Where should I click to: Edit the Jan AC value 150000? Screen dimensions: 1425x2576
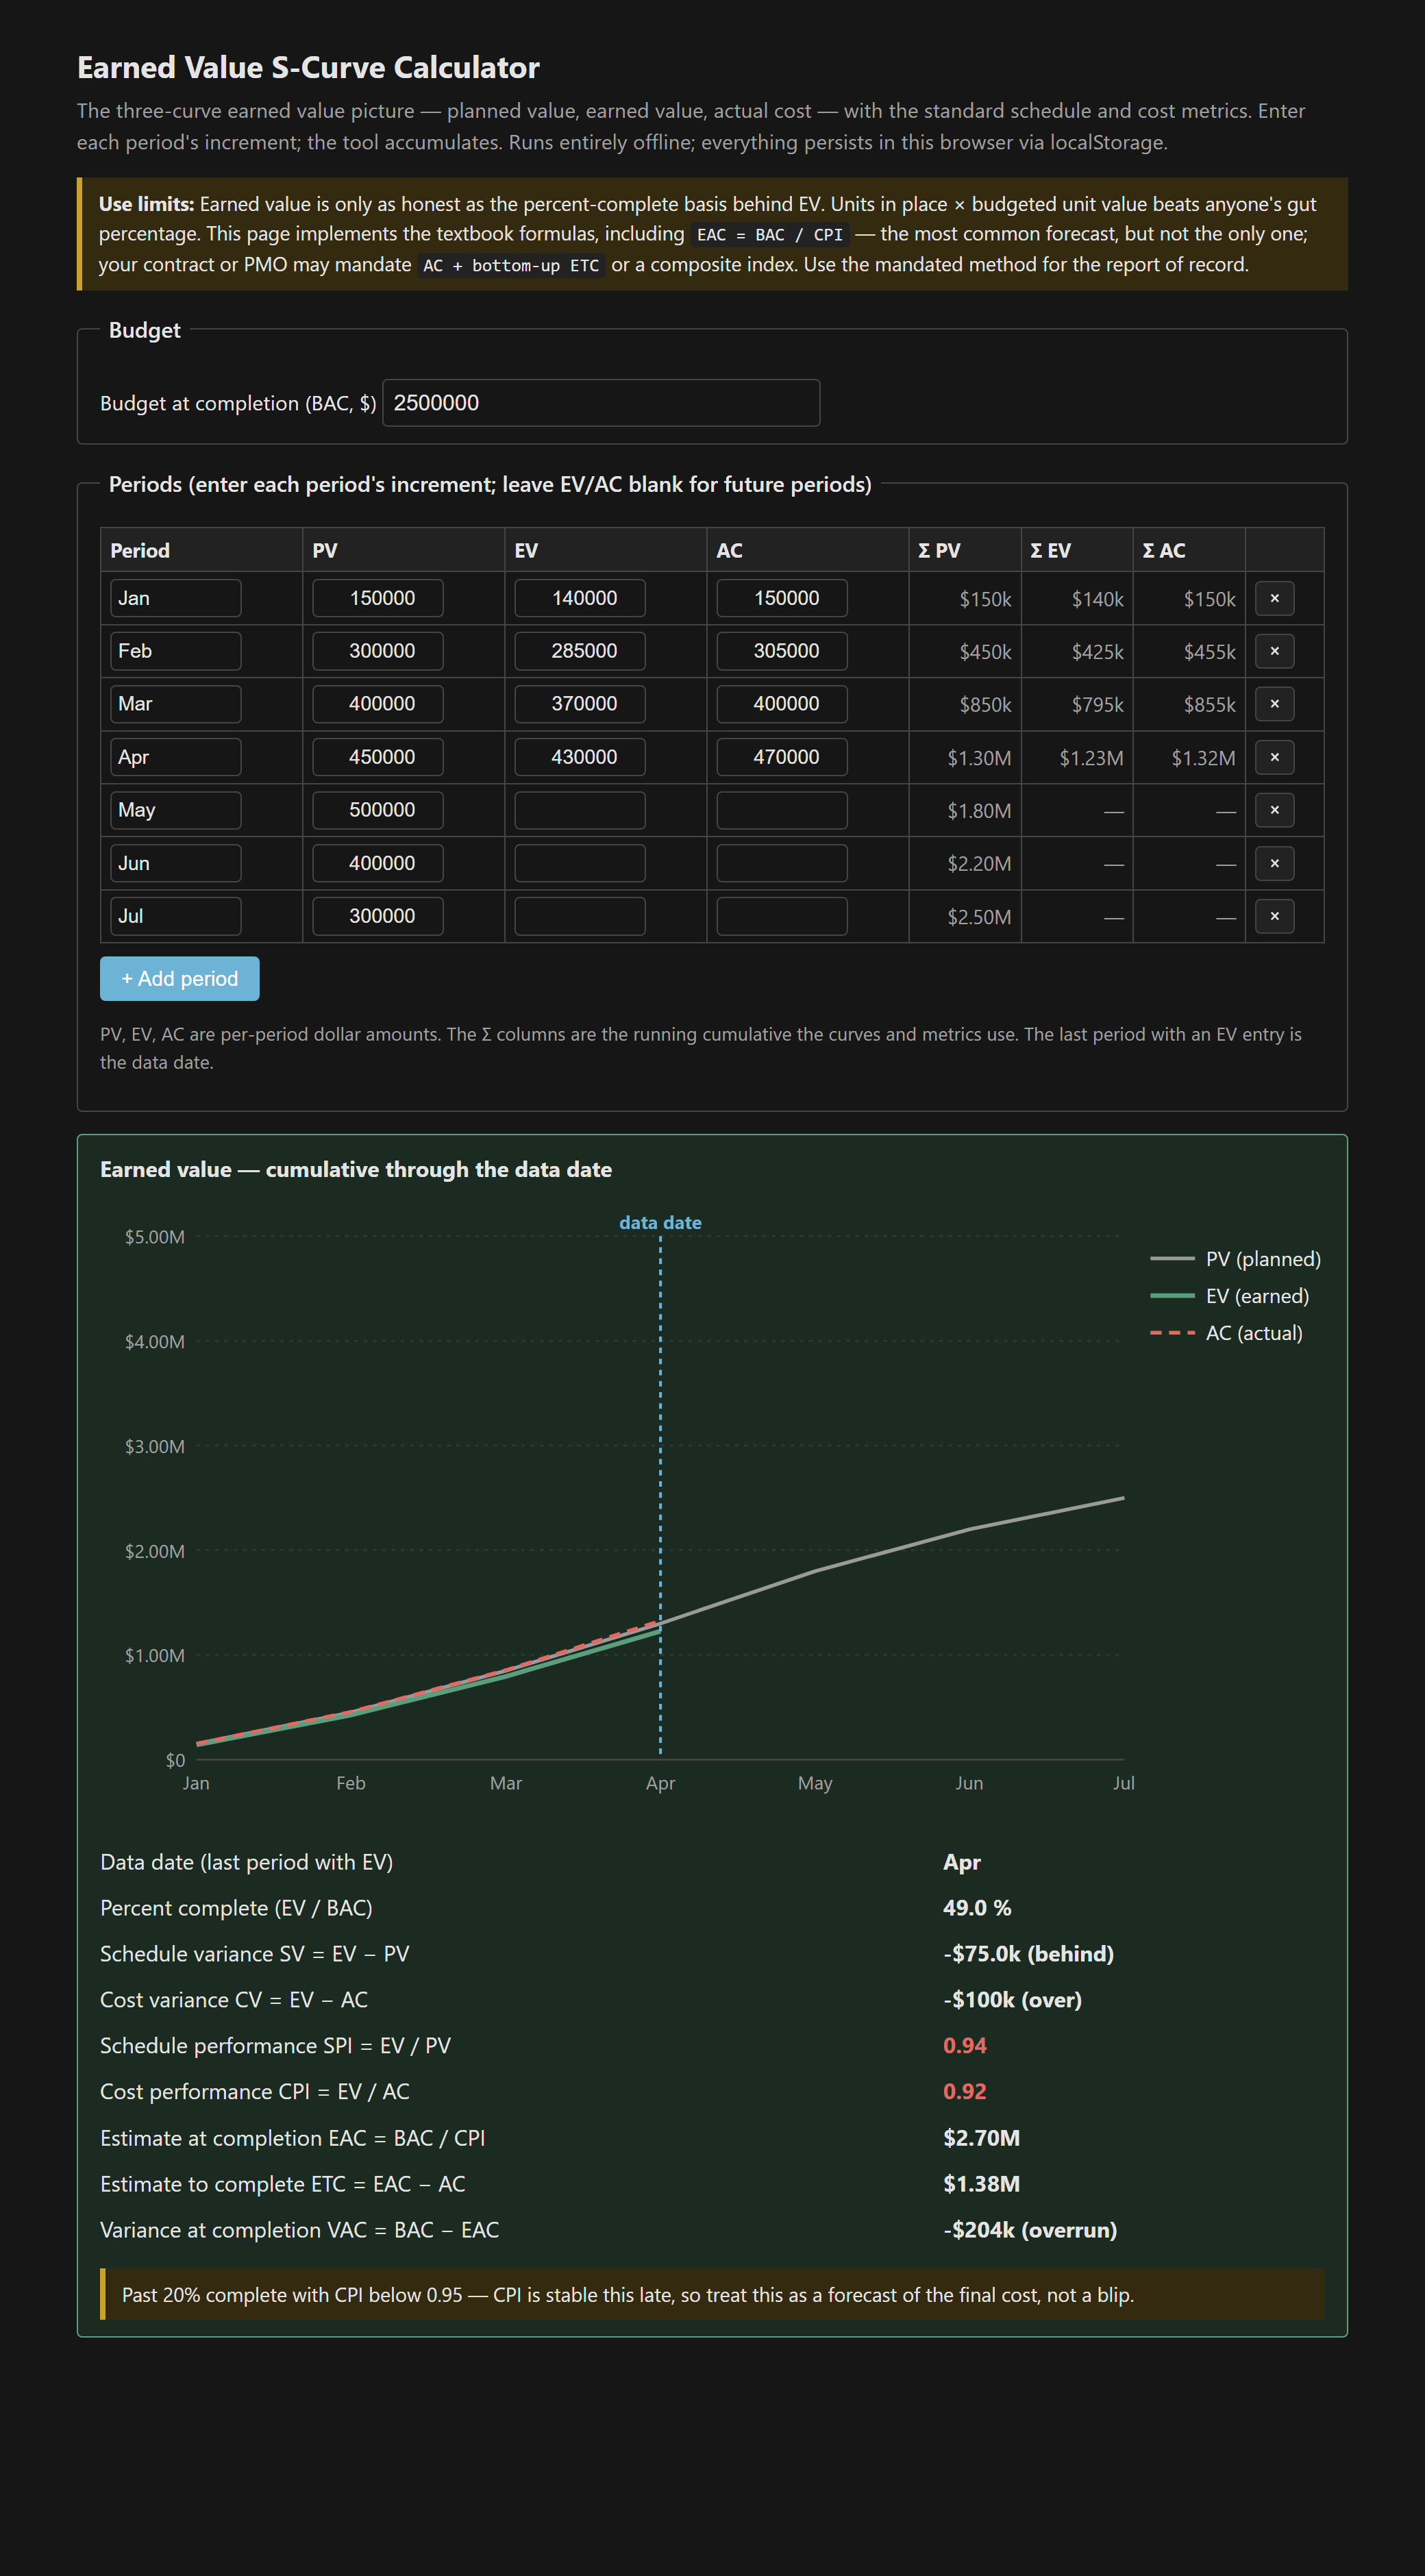[782, 598]
